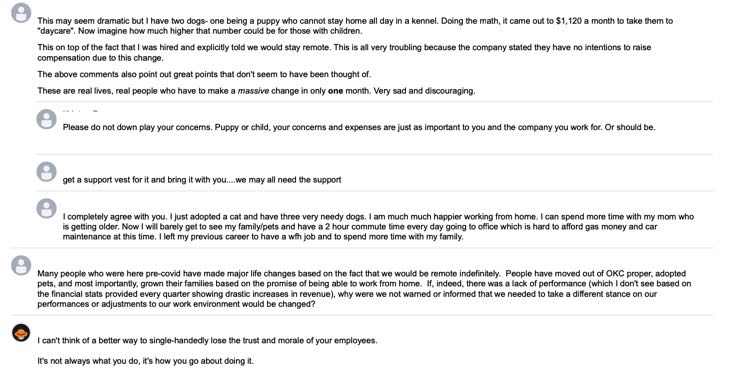Click the bold word 'one' before 'month'
The image size is (740, 371).
(335, 91)
